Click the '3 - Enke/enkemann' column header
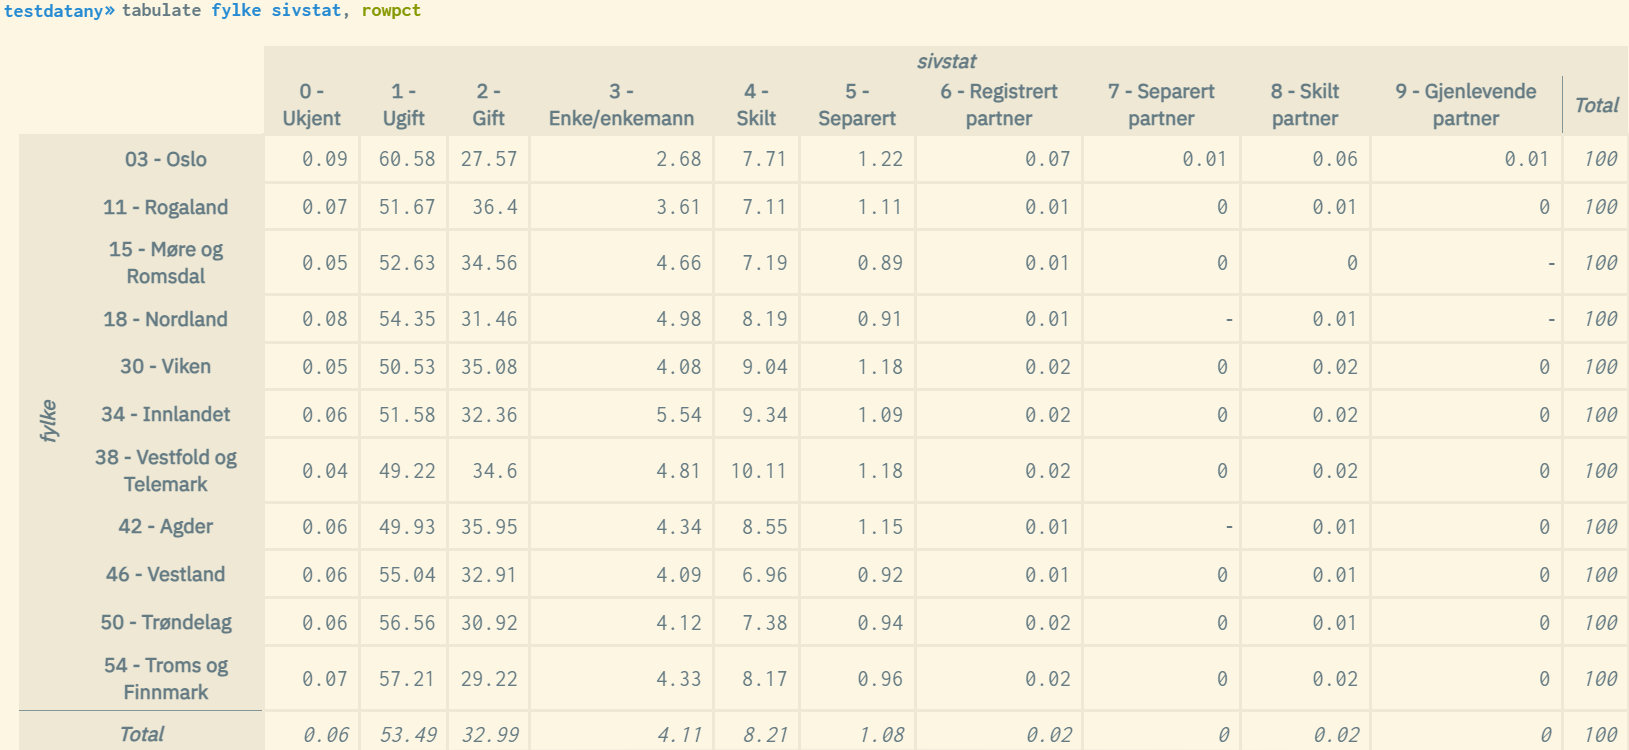The width and height of the screenshot is (1629, 750). (621, 105)
